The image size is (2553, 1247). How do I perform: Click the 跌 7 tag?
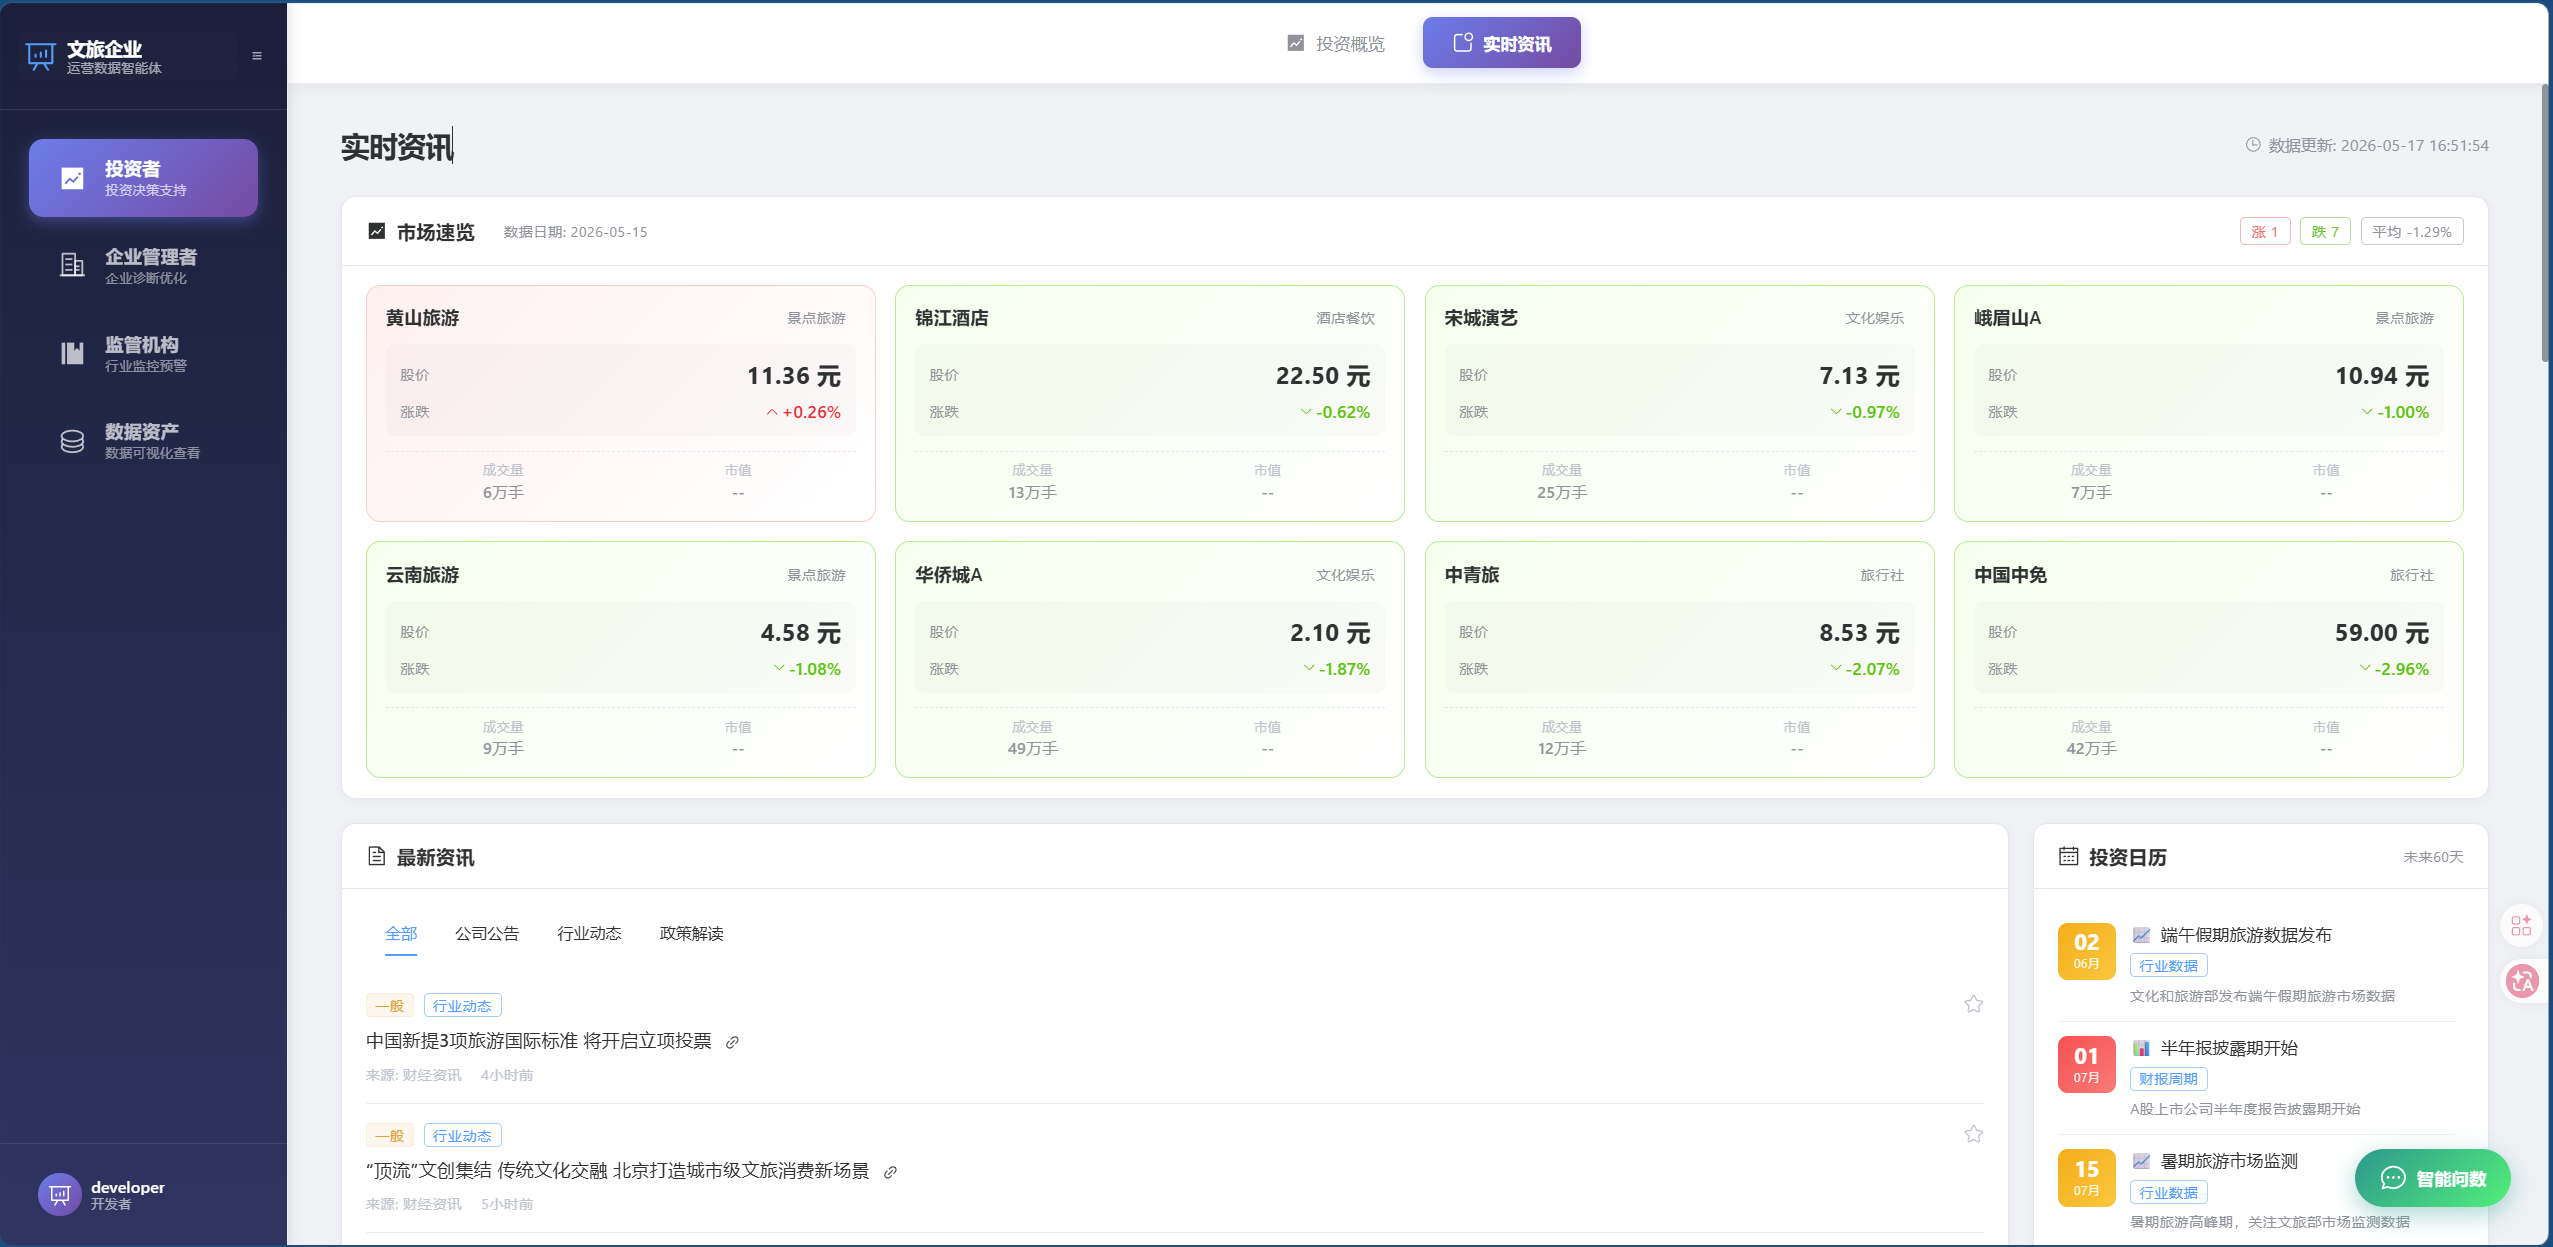[x=2325, y=232]
